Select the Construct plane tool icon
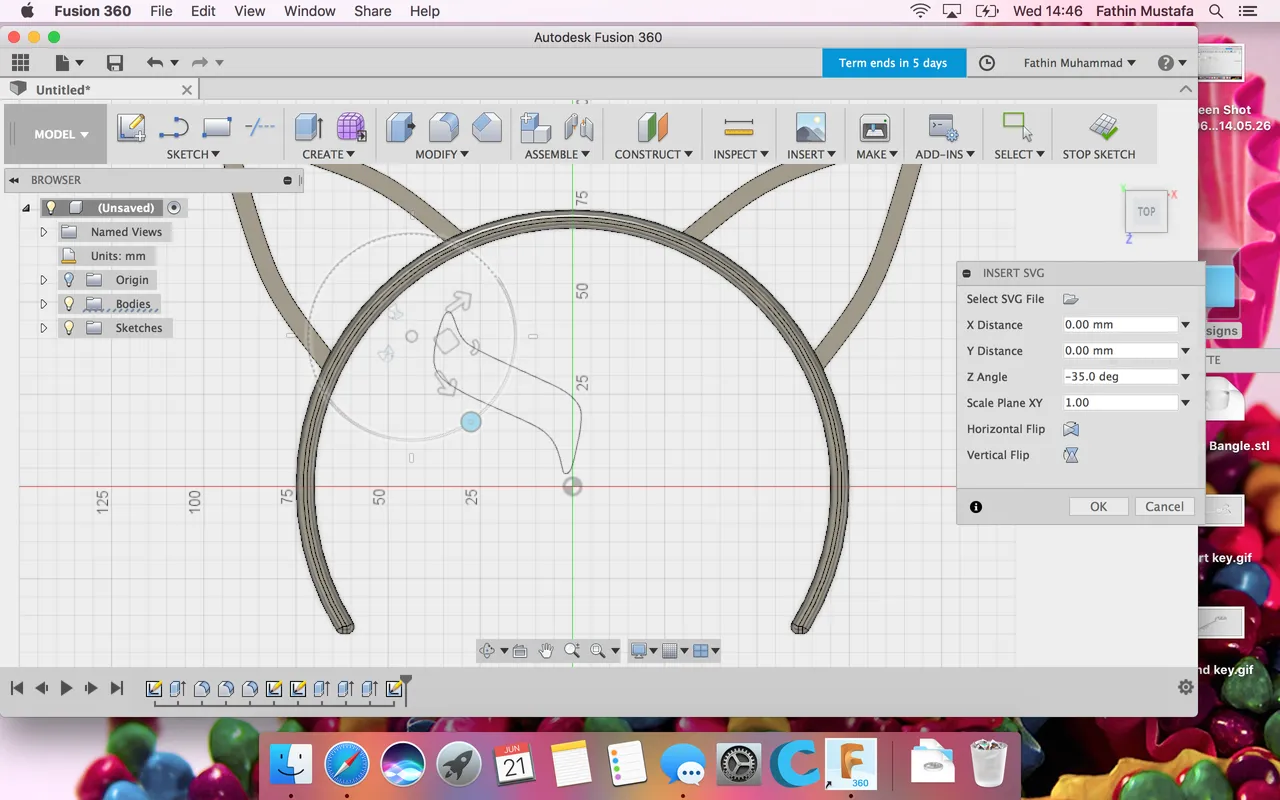The height and width of the screenshot is (800, 1280). (653, 128)
